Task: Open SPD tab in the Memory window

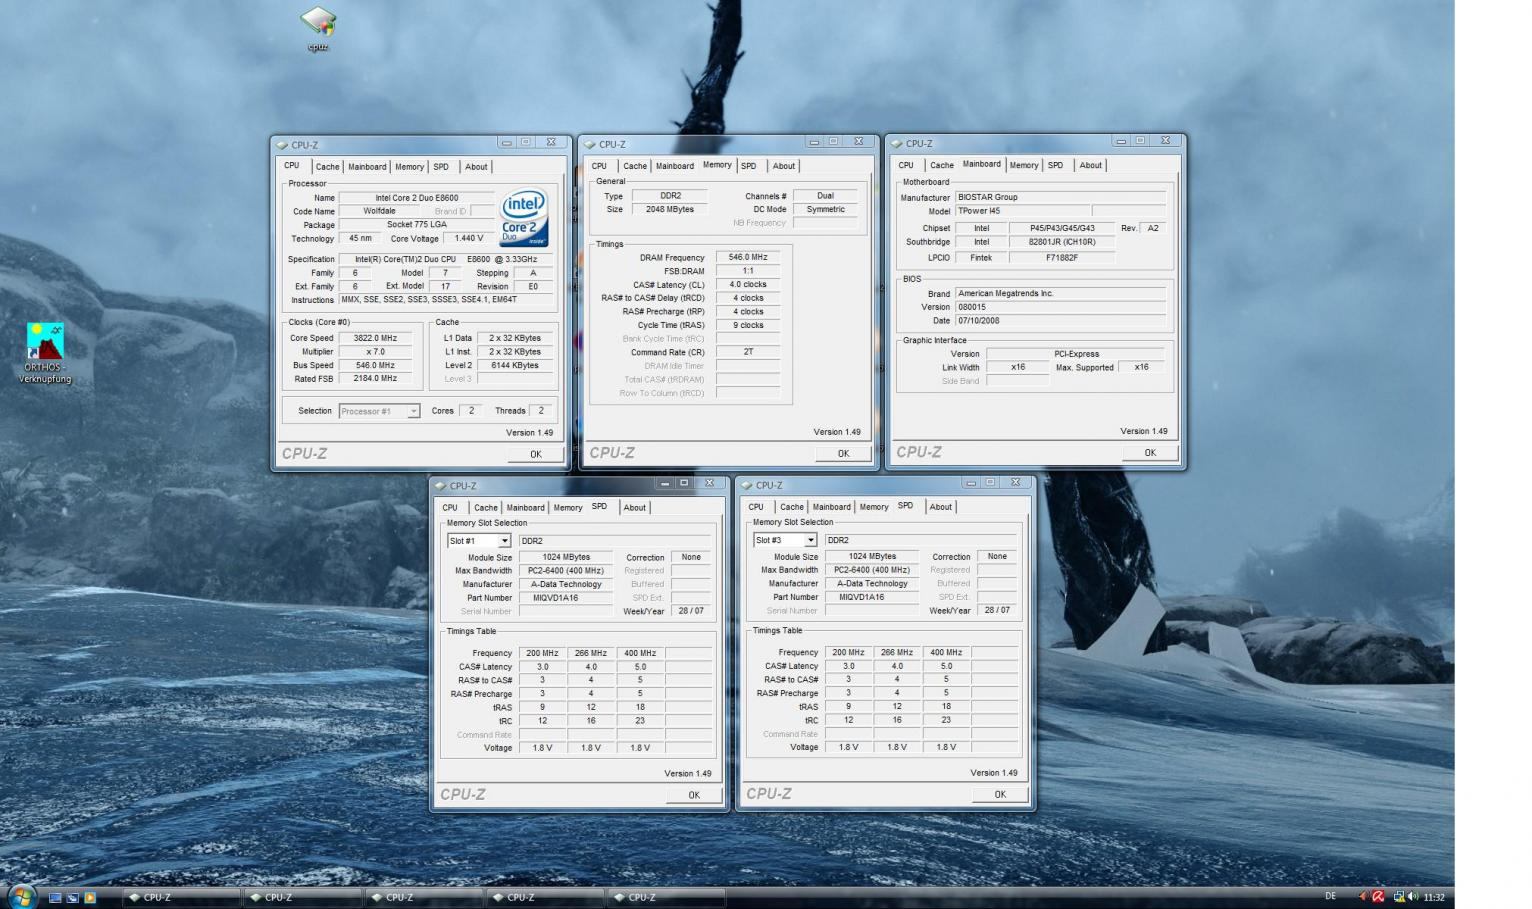Action: 749,166
